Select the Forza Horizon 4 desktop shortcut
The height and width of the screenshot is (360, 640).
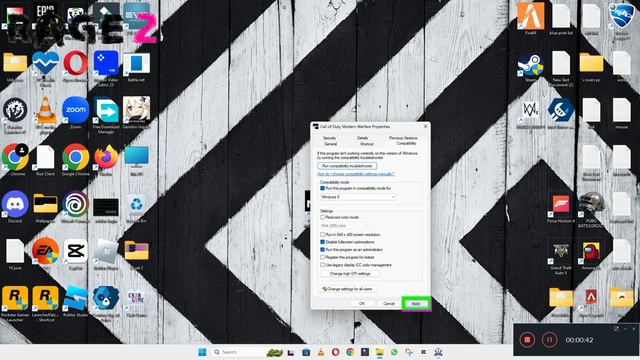pyautogui.click(x=561, y=205)
